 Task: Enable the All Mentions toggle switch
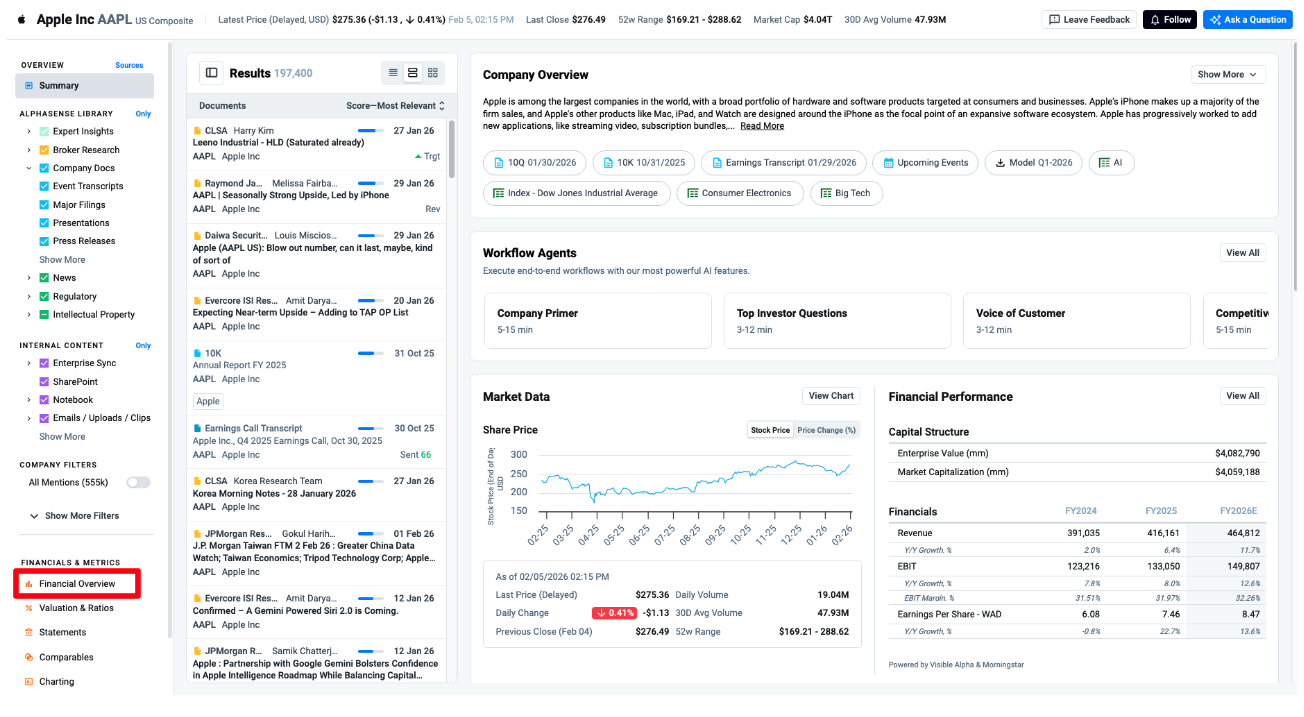(x=138, y=482)
